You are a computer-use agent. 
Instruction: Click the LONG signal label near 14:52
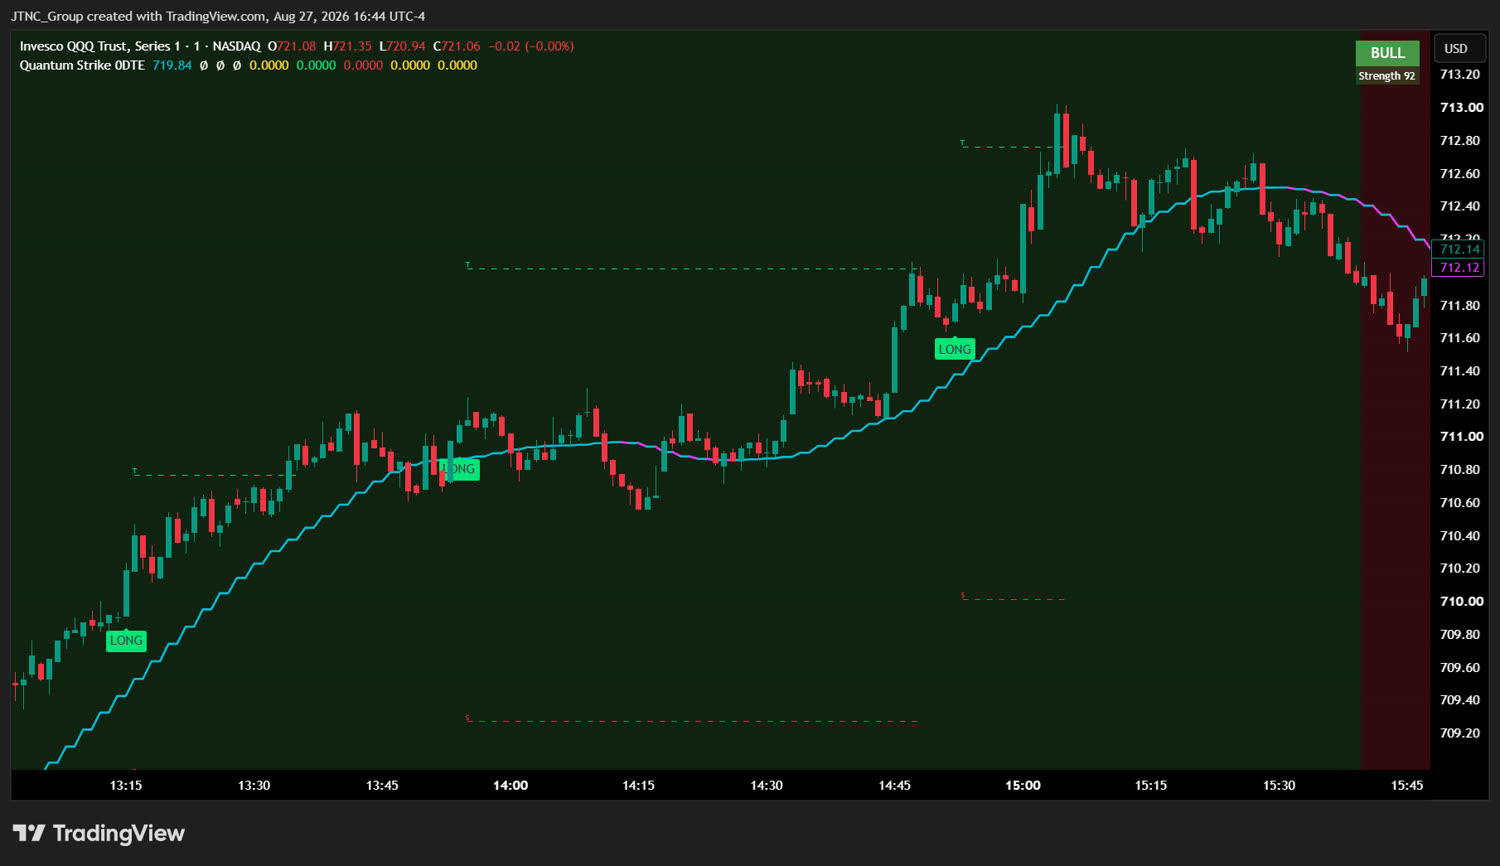coord(954,349)
